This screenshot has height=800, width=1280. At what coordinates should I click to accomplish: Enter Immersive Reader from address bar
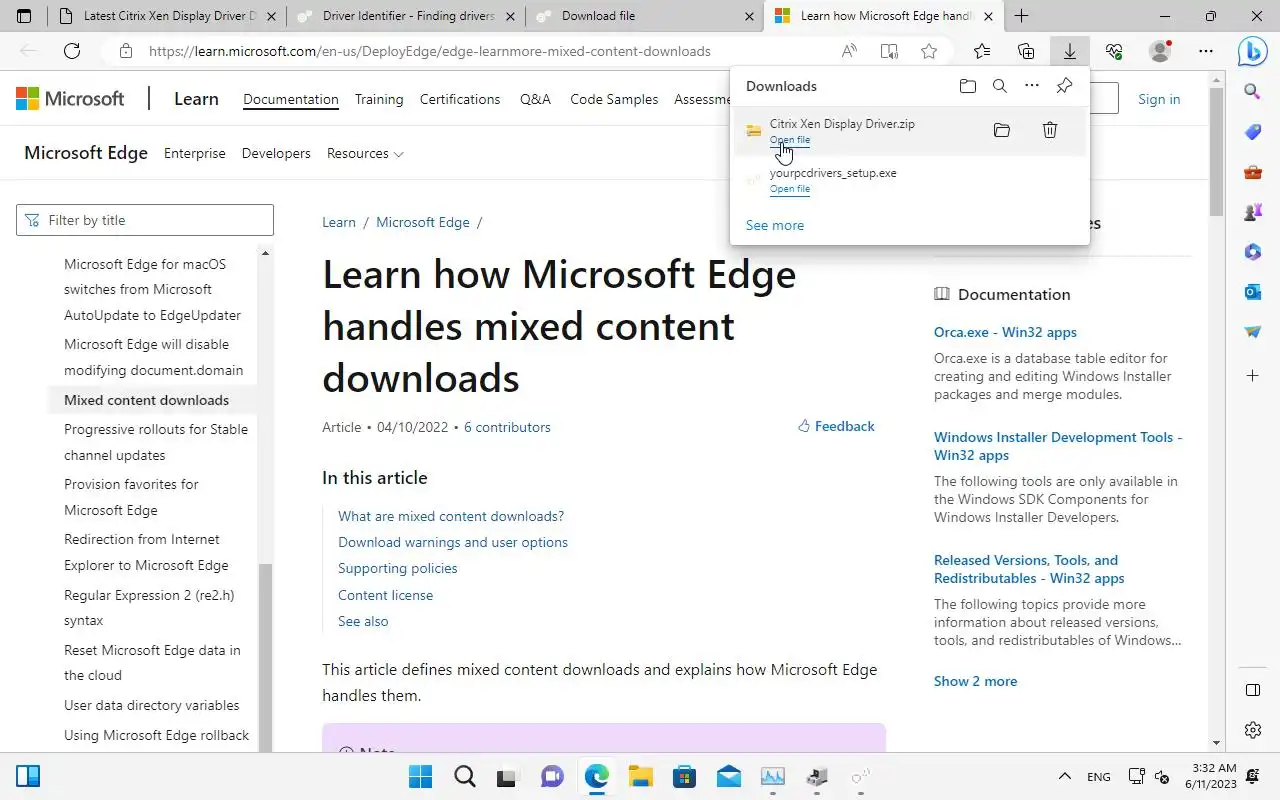click(x=889, y=51)
